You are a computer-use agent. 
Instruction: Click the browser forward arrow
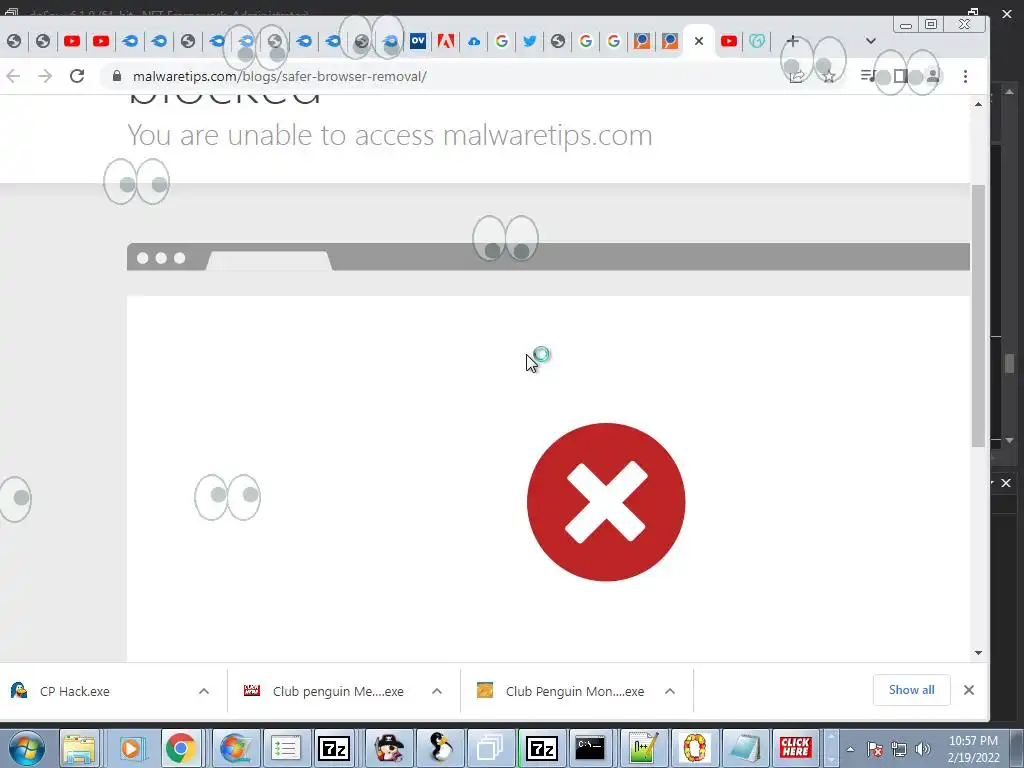tap(44, 76)
